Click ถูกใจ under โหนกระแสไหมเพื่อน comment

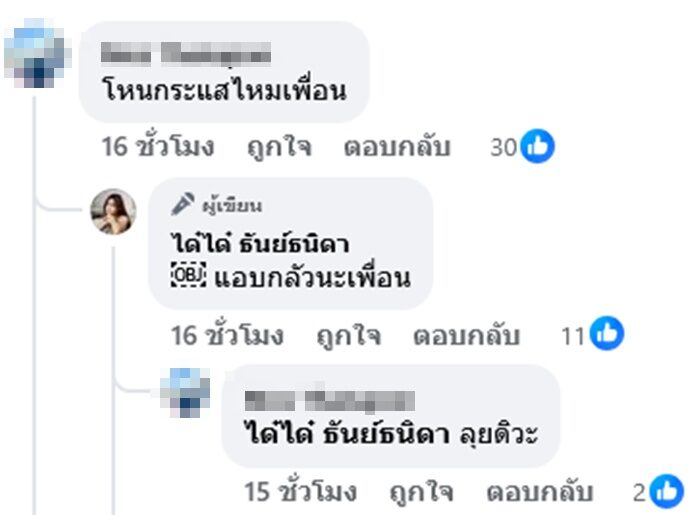pos(279,146)
